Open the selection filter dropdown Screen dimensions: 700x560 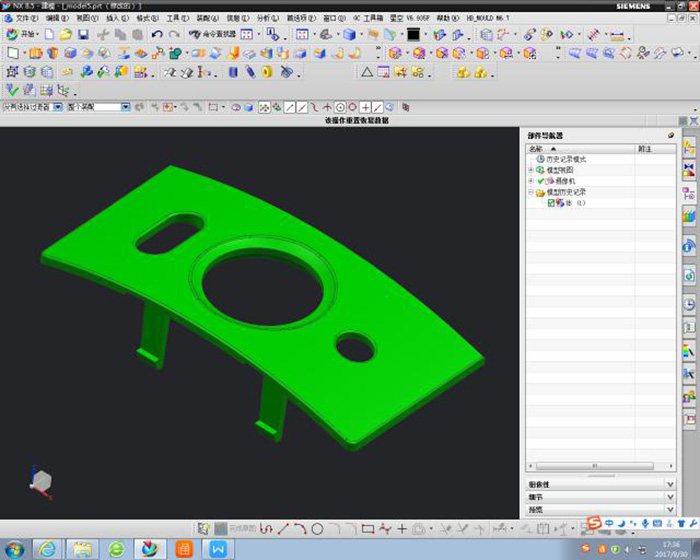point(58,107)
